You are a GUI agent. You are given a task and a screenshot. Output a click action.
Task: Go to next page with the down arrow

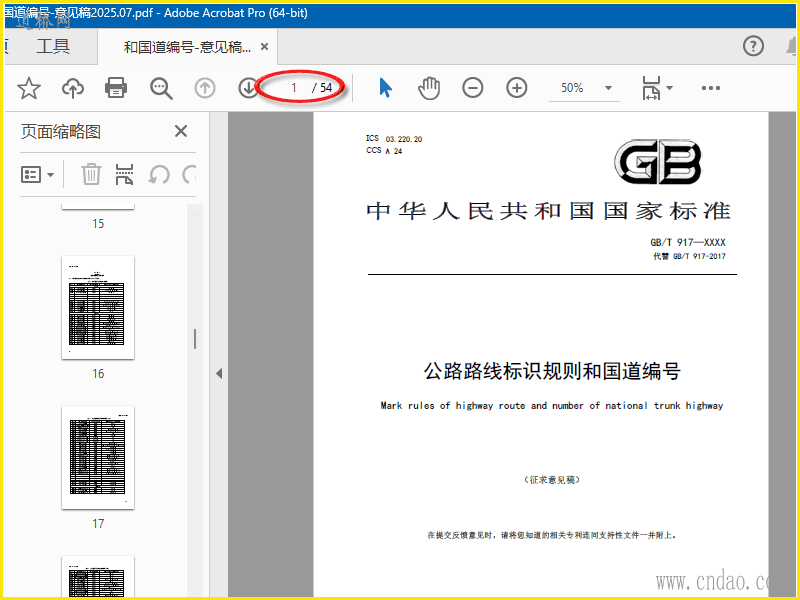(x=248, y=88)
